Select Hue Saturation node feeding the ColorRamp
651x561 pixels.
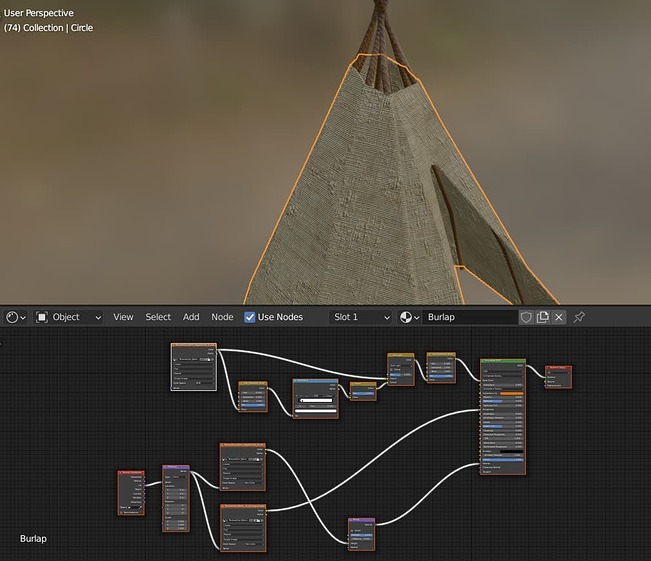[253, 383]
